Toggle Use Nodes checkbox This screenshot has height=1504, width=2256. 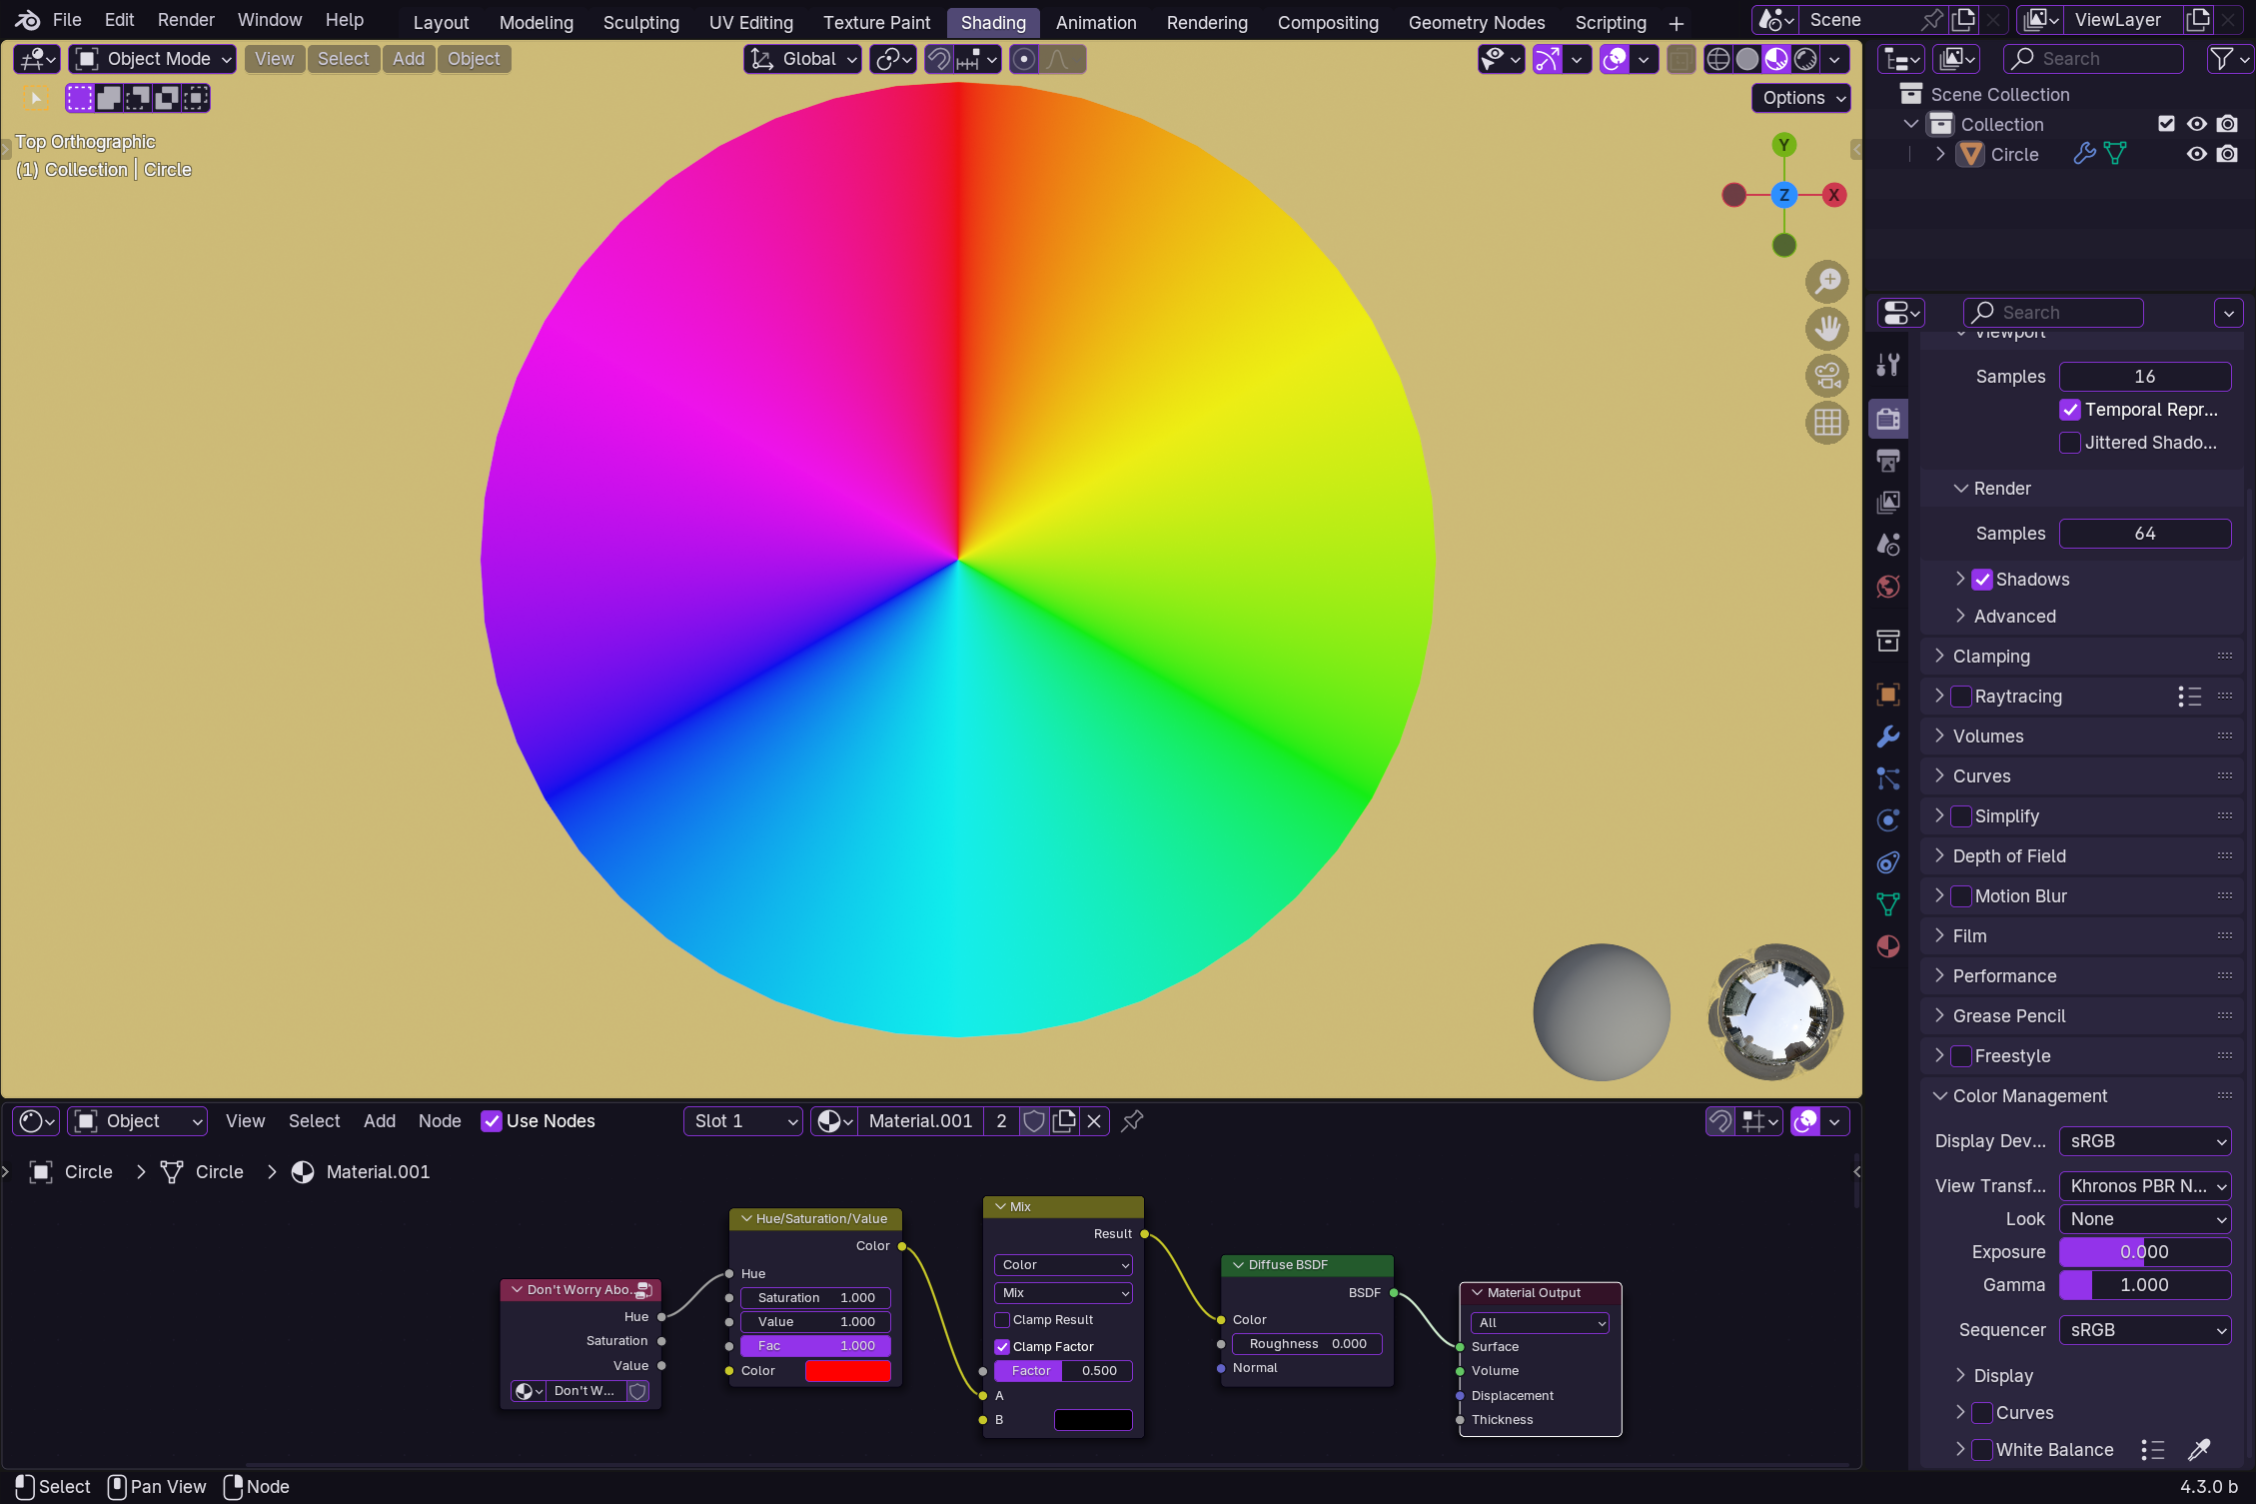pos(491,1121)
